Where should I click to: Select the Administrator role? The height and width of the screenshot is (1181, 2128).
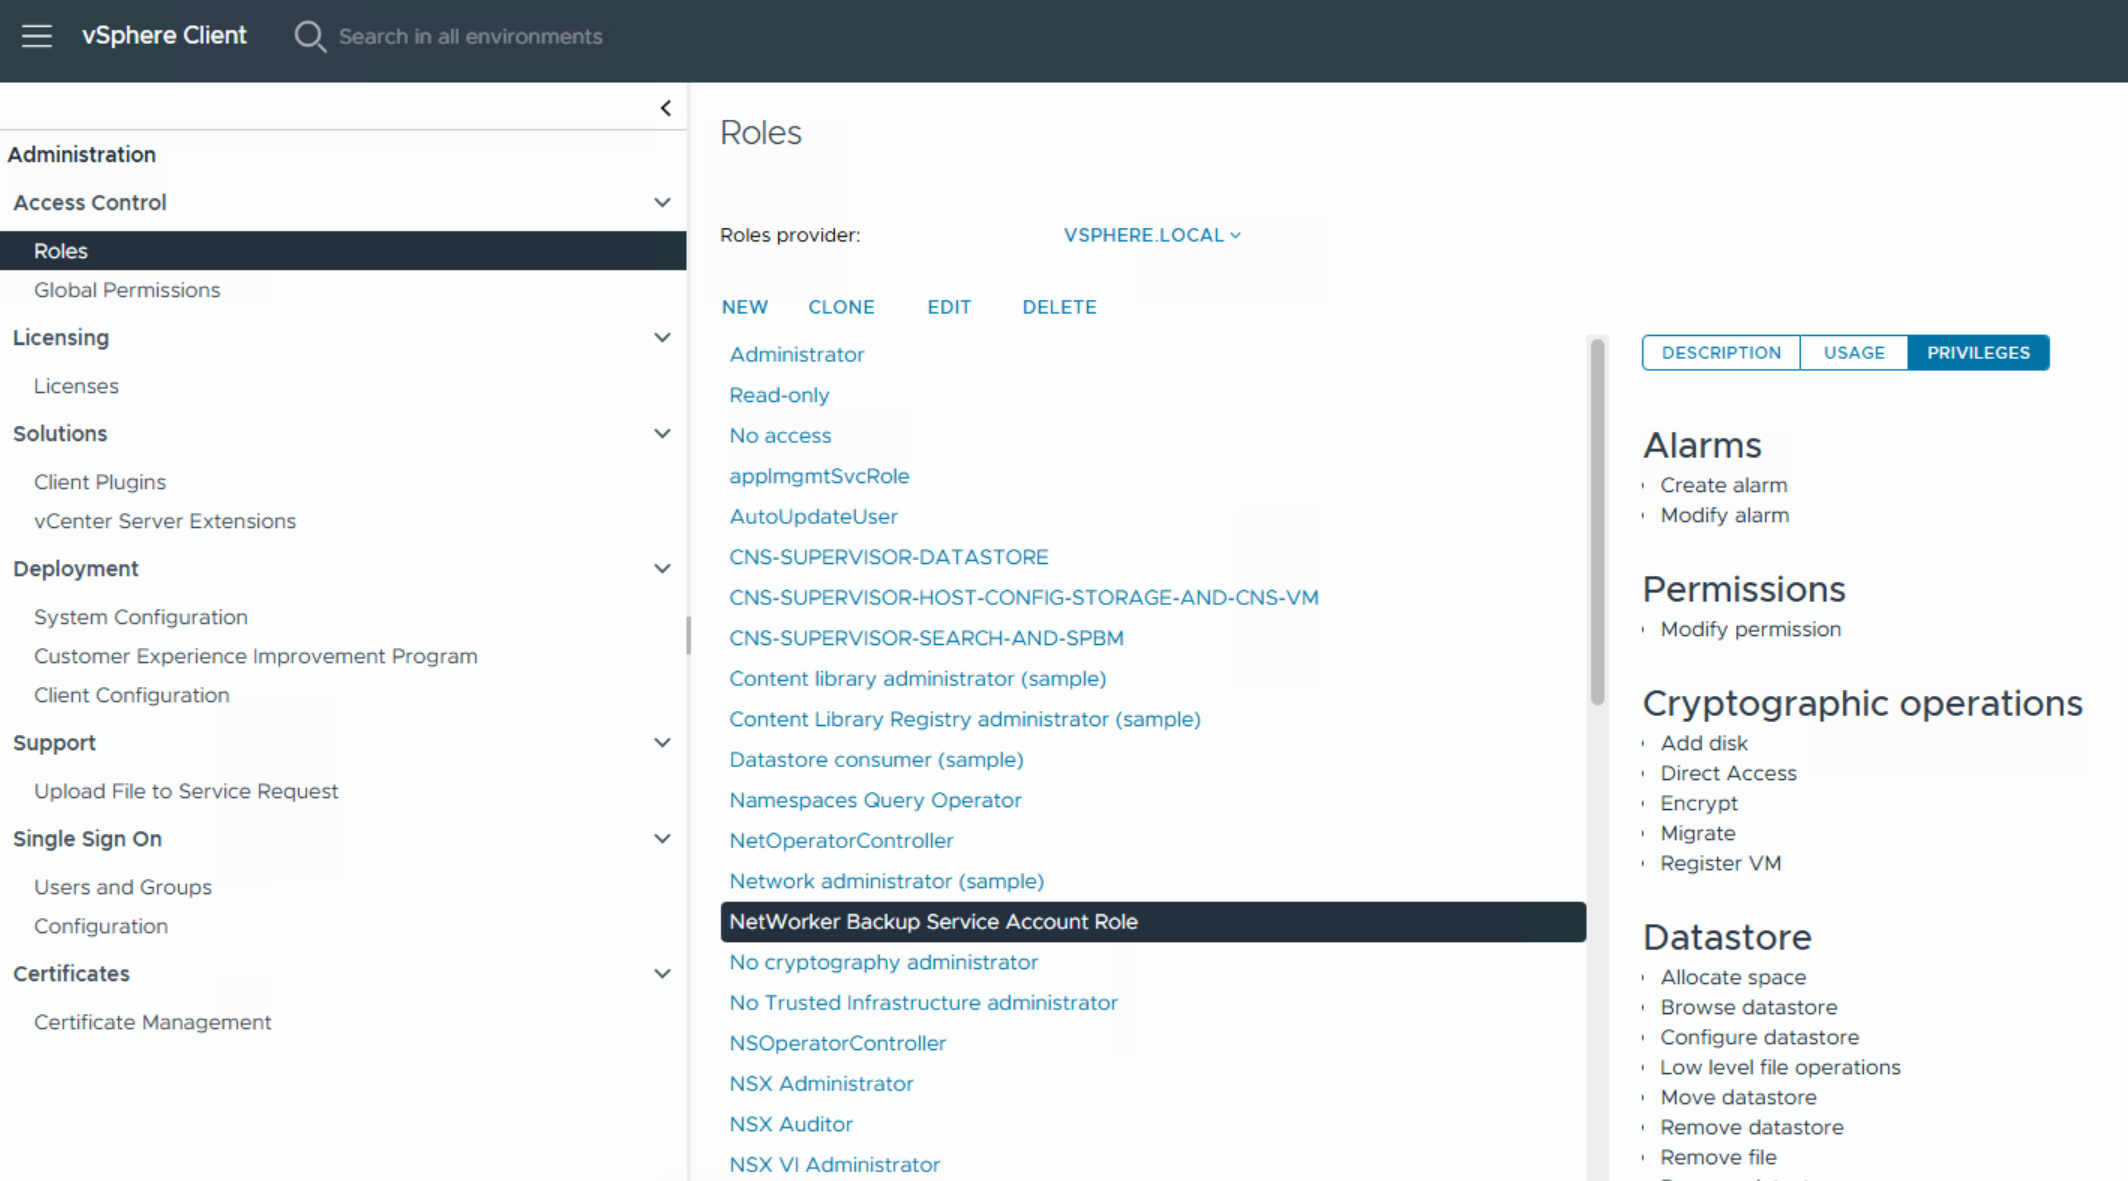coord(797,354)
